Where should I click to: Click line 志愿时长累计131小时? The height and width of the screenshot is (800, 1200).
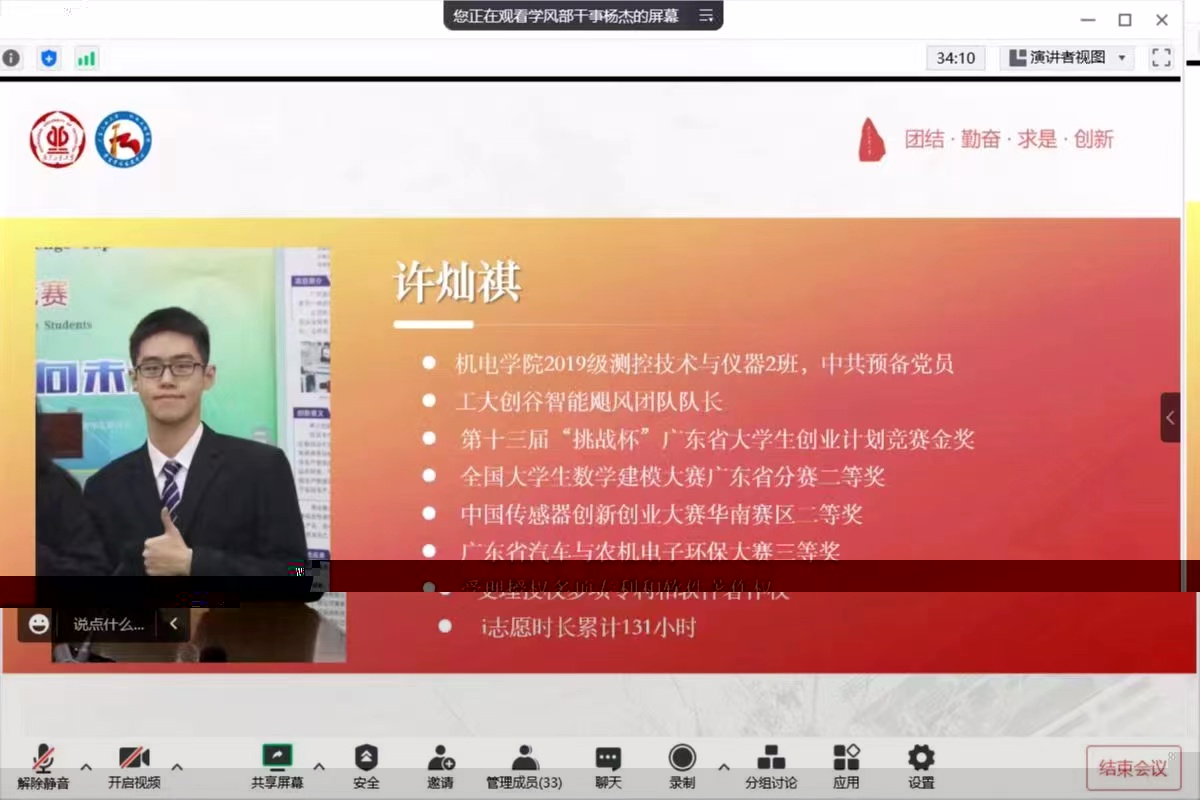[x=588, y=627]
